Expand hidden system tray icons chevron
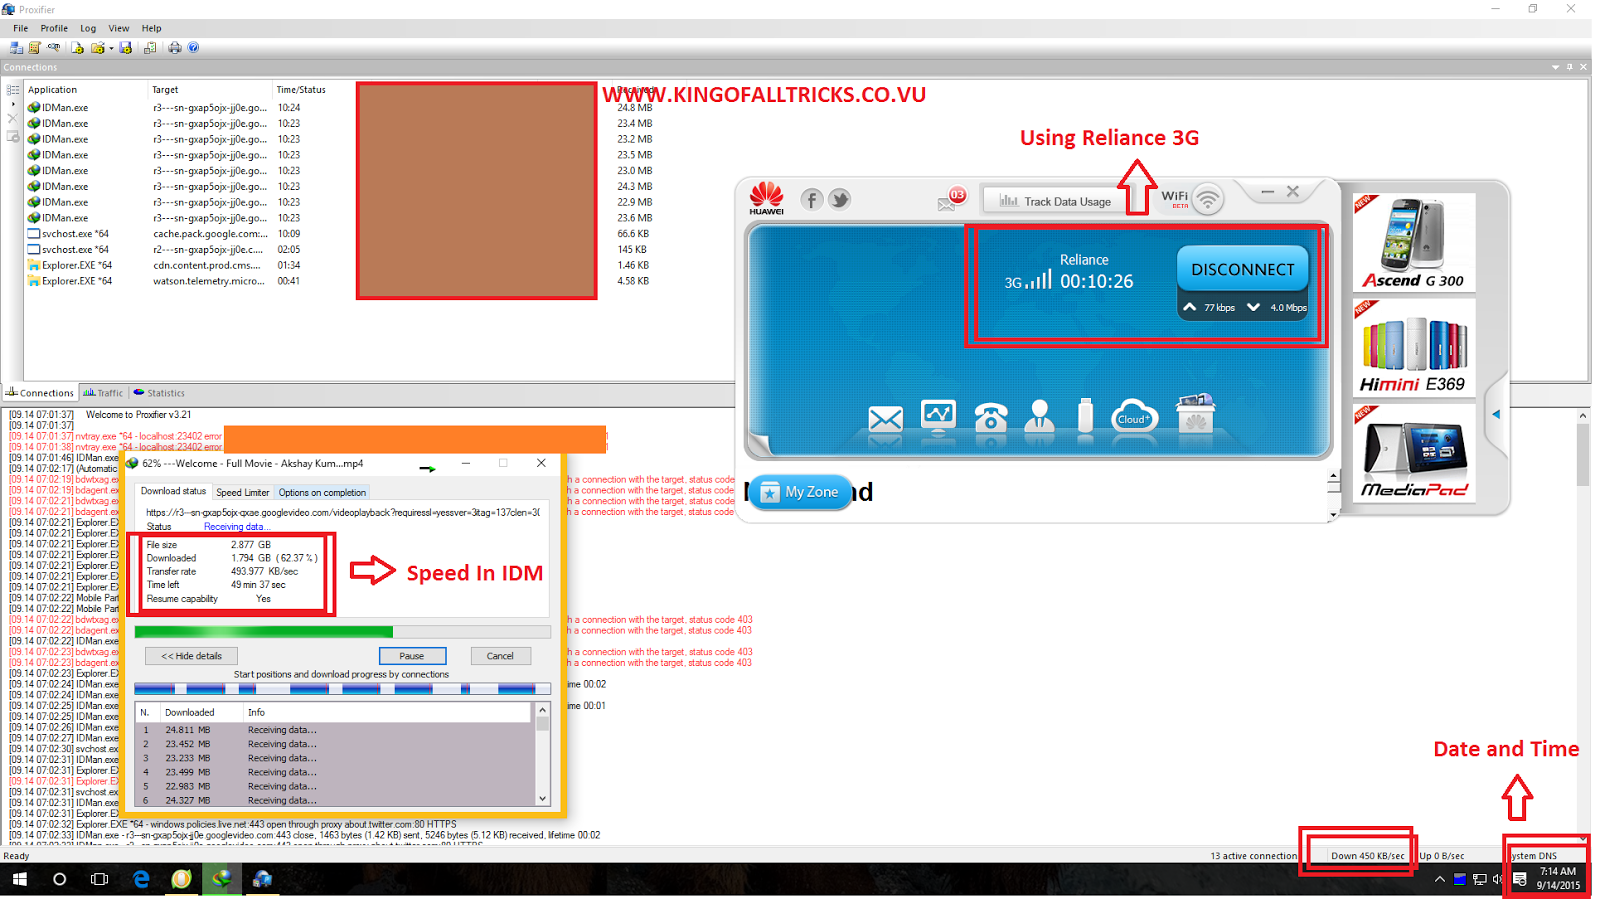Viewport: 1600px width, 899px height. [1439, 880]
